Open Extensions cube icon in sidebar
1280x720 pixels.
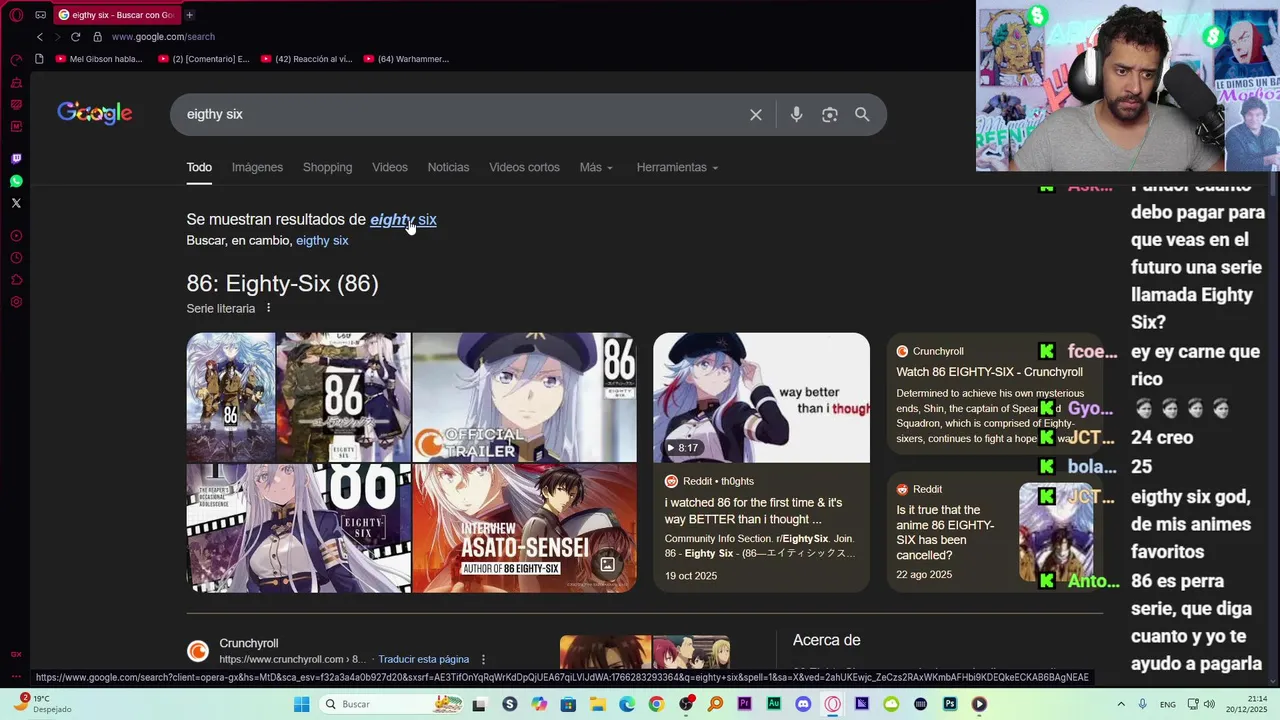coord(16,280)
